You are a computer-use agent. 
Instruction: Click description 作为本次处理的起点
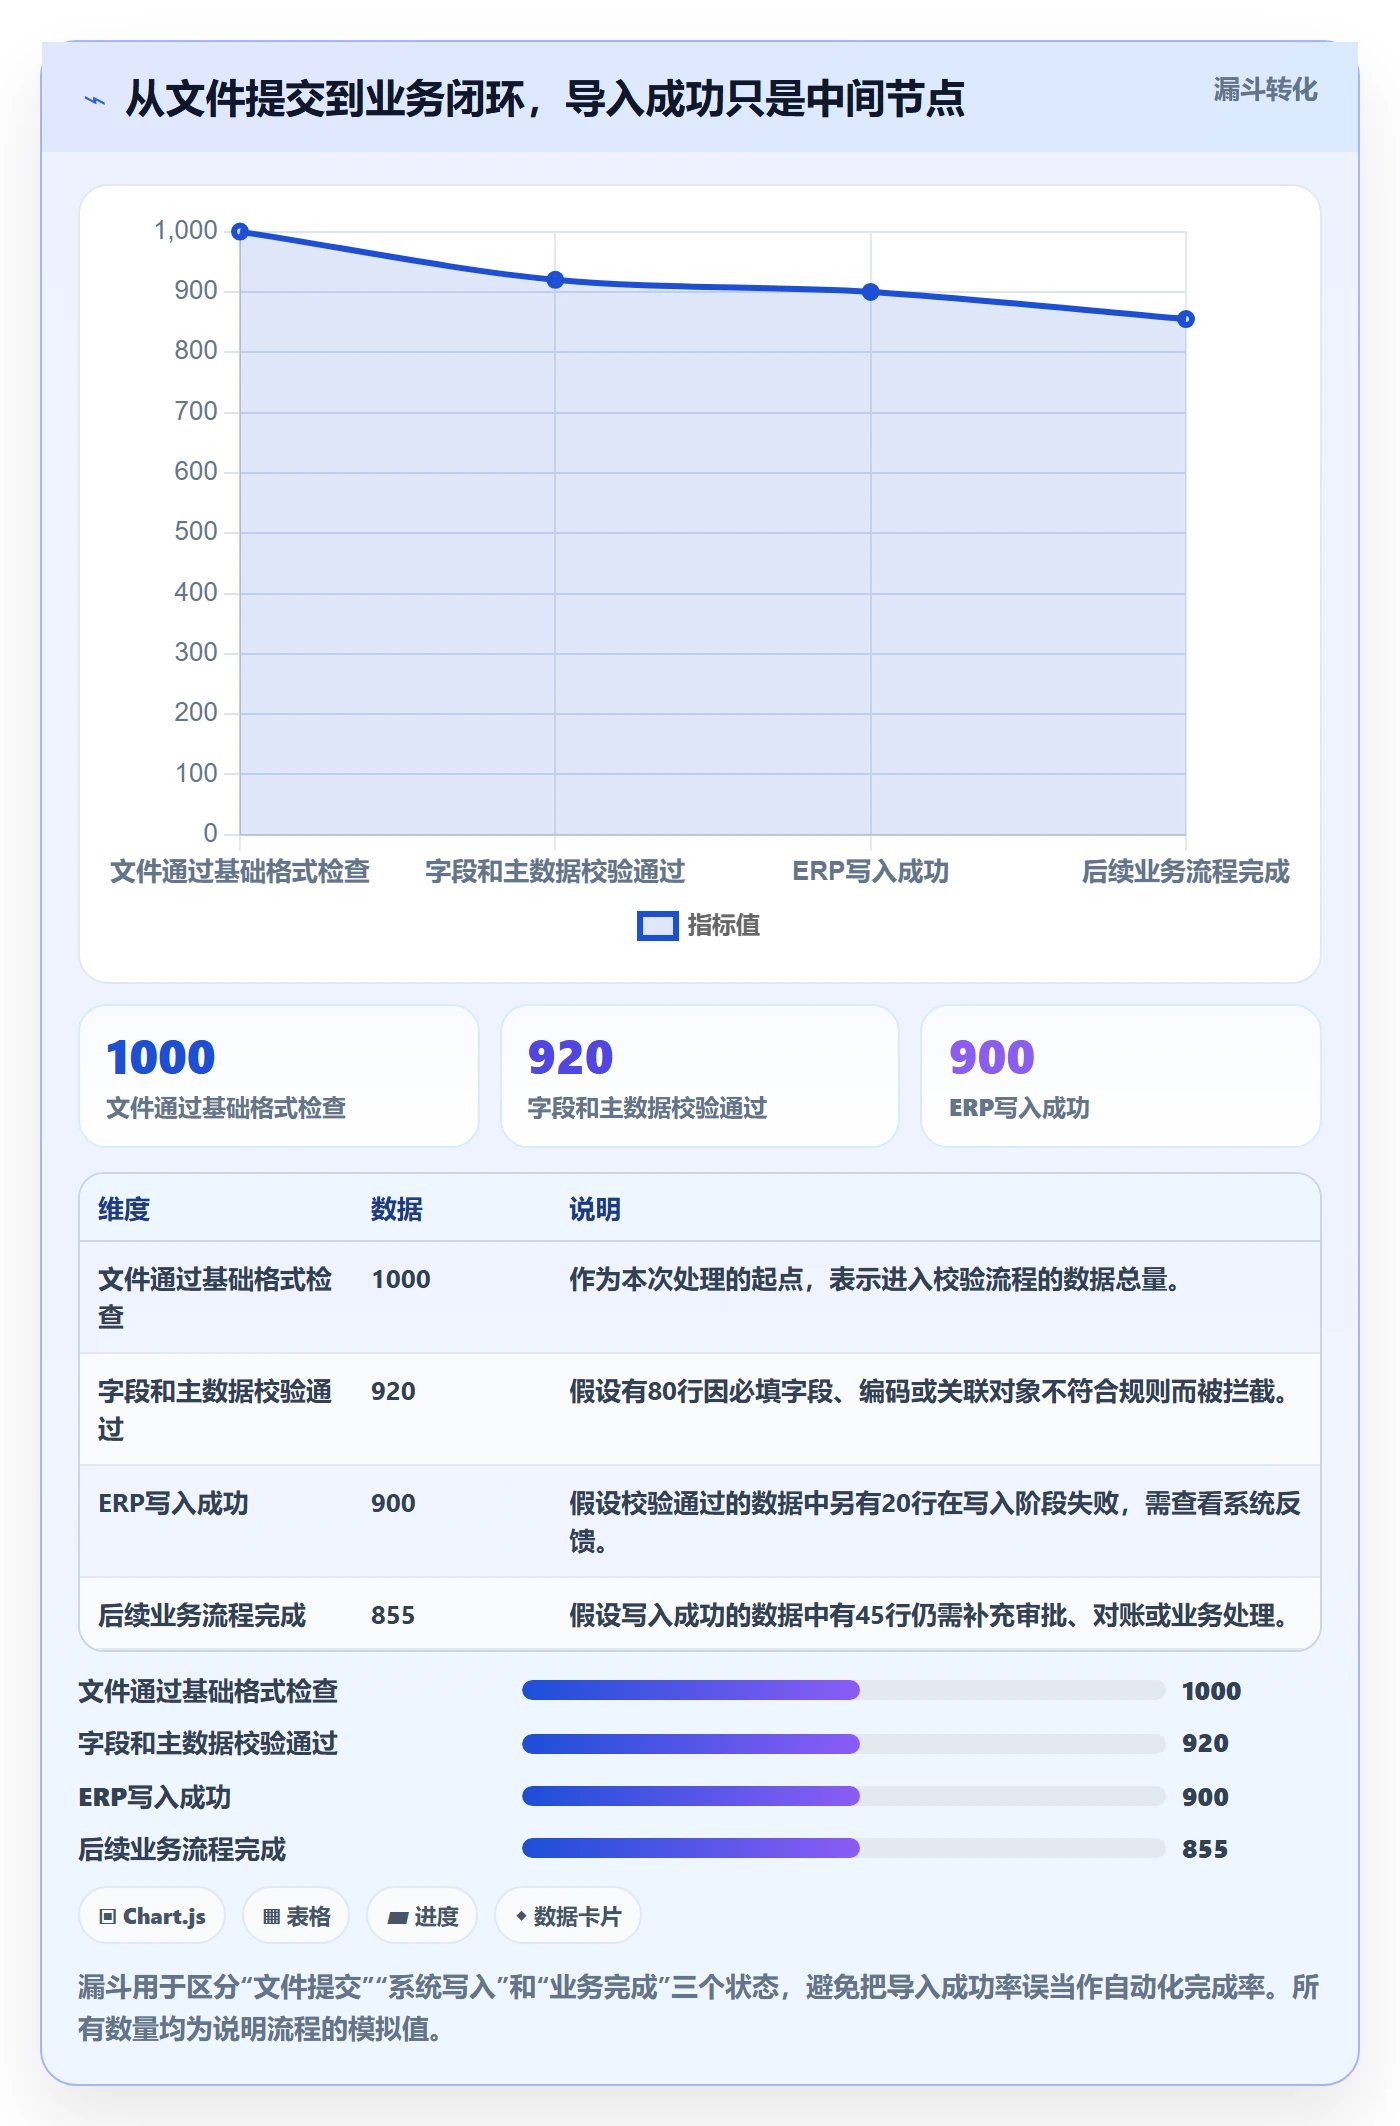pos(875,1280)
